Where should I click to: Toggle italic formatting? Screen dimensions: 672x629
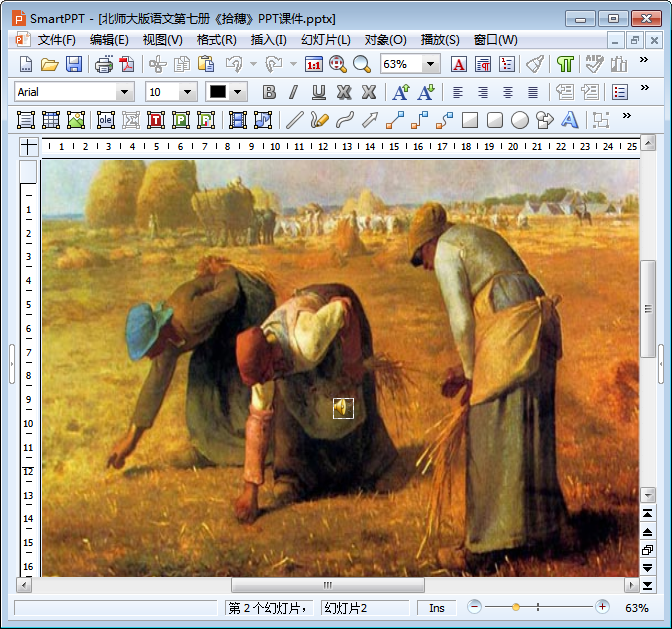[294, 92]
